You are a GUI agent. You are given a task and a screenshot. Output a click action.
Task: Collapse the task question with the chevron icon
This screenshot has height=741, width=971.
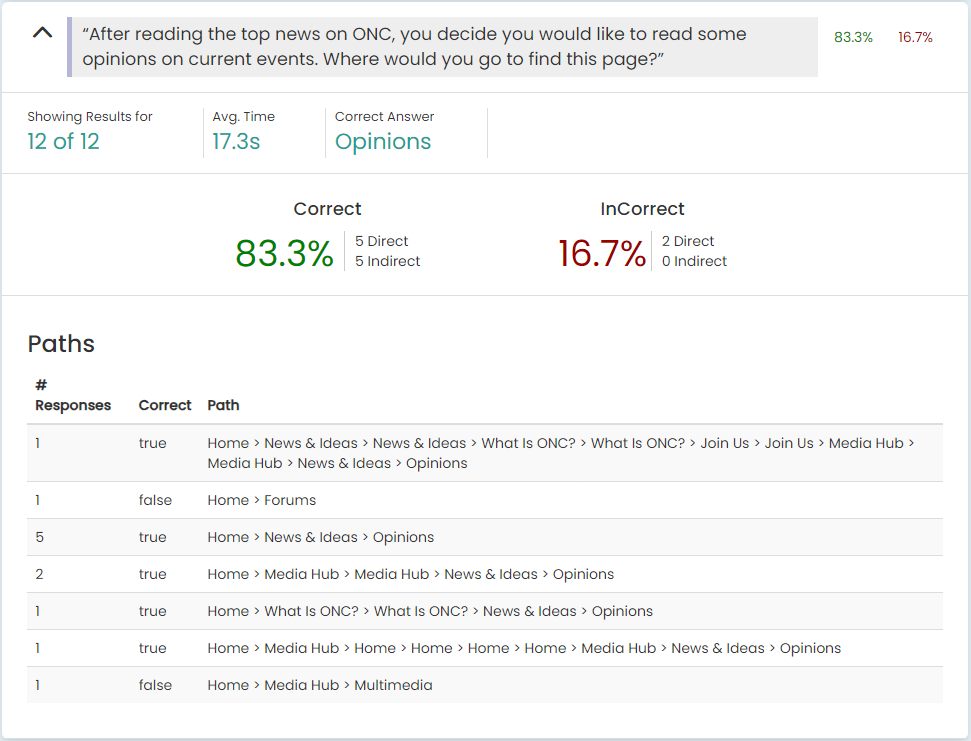tap(42, 33)
